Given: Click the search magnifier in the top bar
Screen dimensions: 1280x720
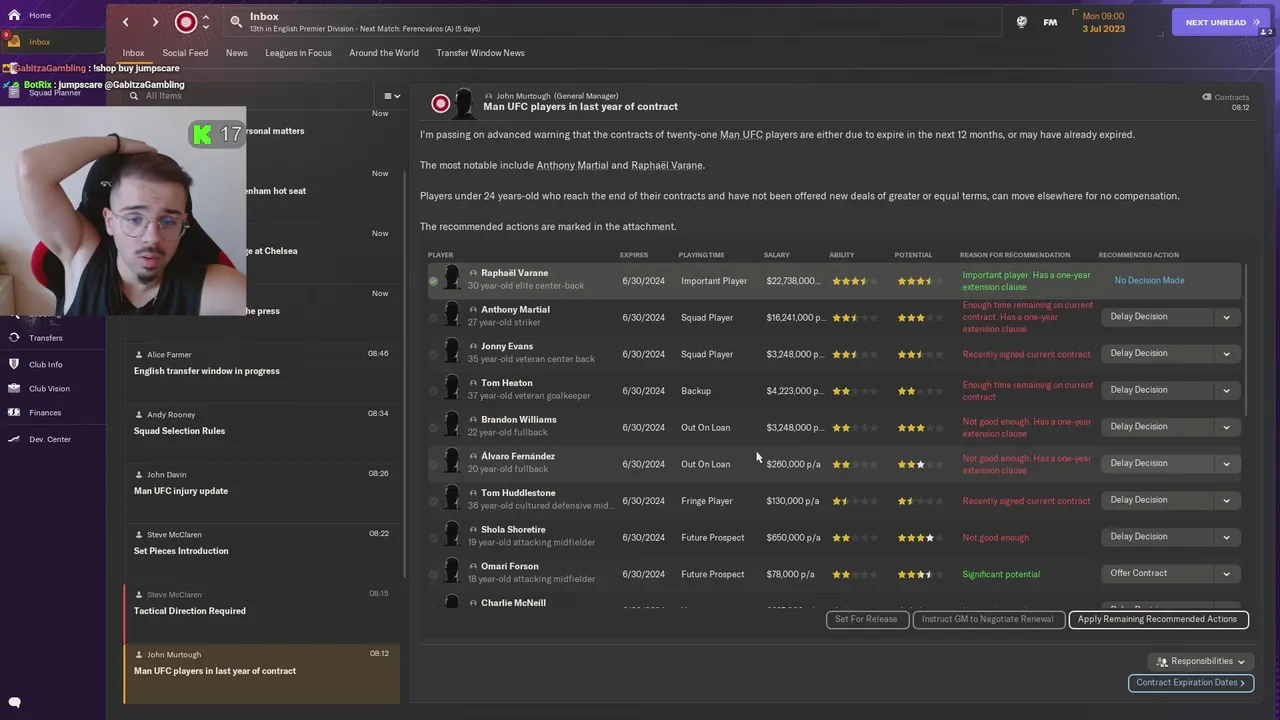Looking at the screenshot, I should (236, 21).
